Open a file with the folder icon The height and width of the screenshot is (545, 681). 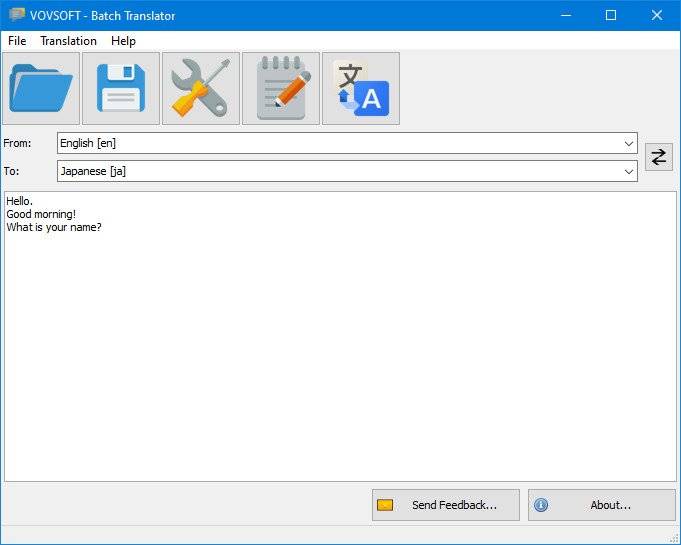[x=41, y=89]
